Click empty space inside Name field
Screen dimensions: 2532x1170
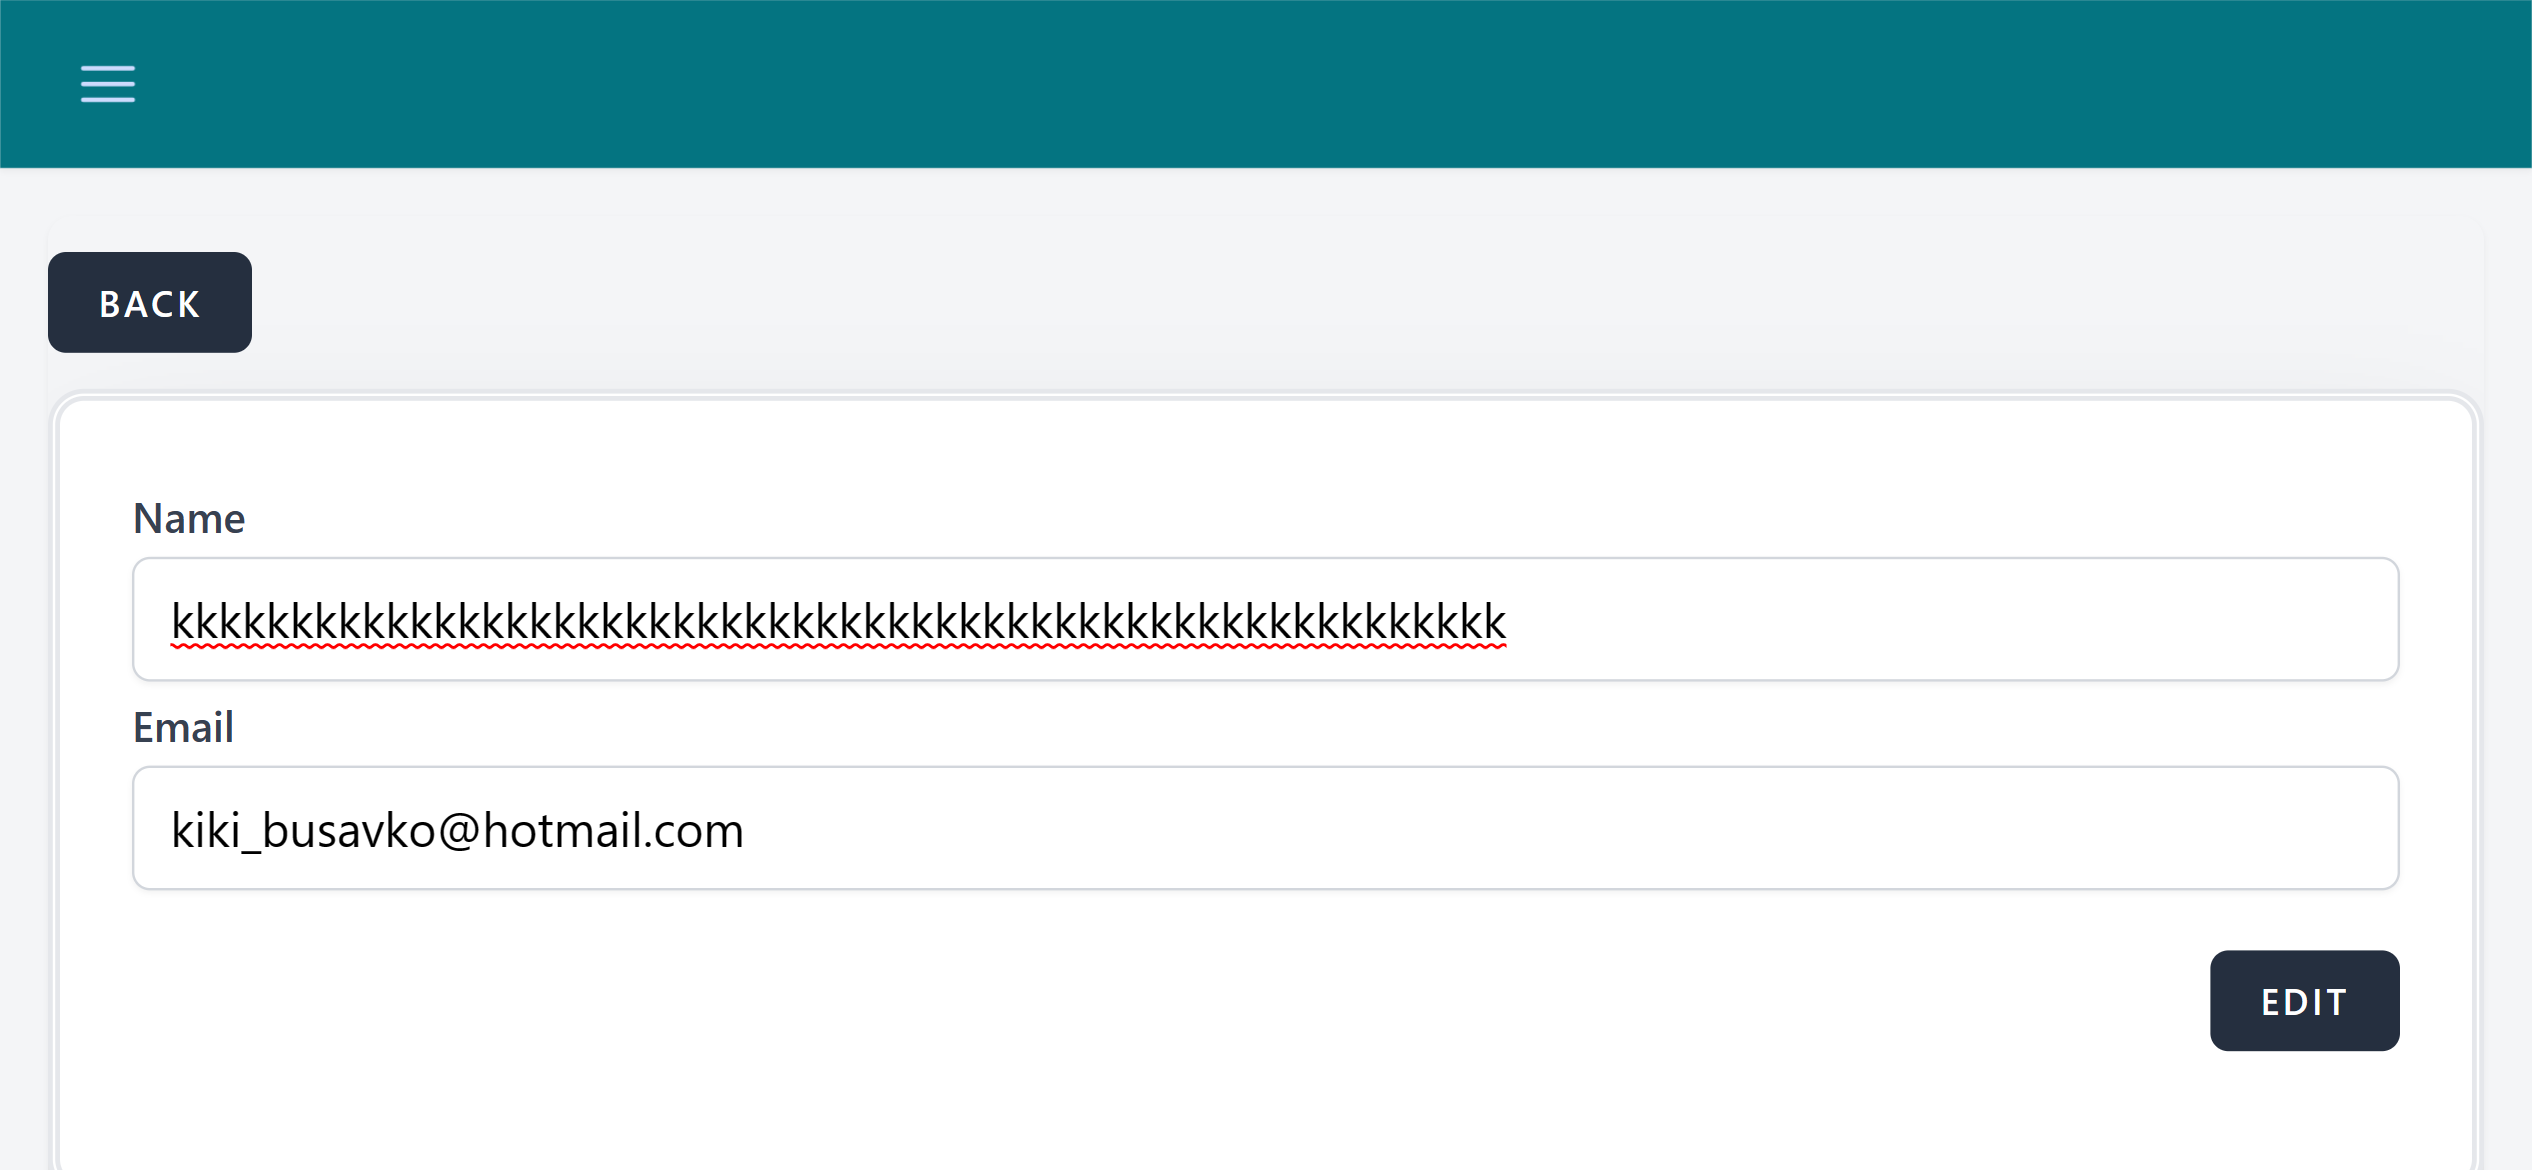(1950, 619)
